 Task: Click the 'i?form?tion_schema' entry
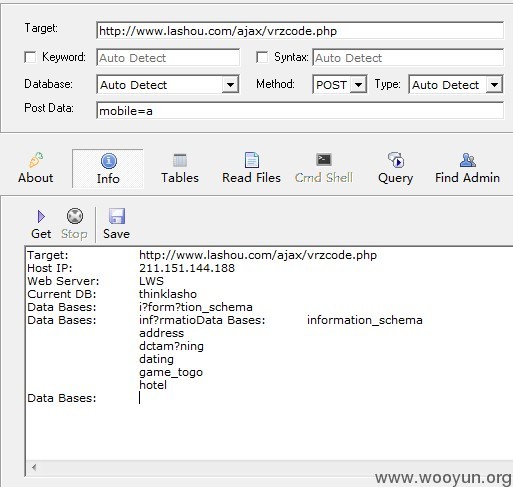pos(196,307)
